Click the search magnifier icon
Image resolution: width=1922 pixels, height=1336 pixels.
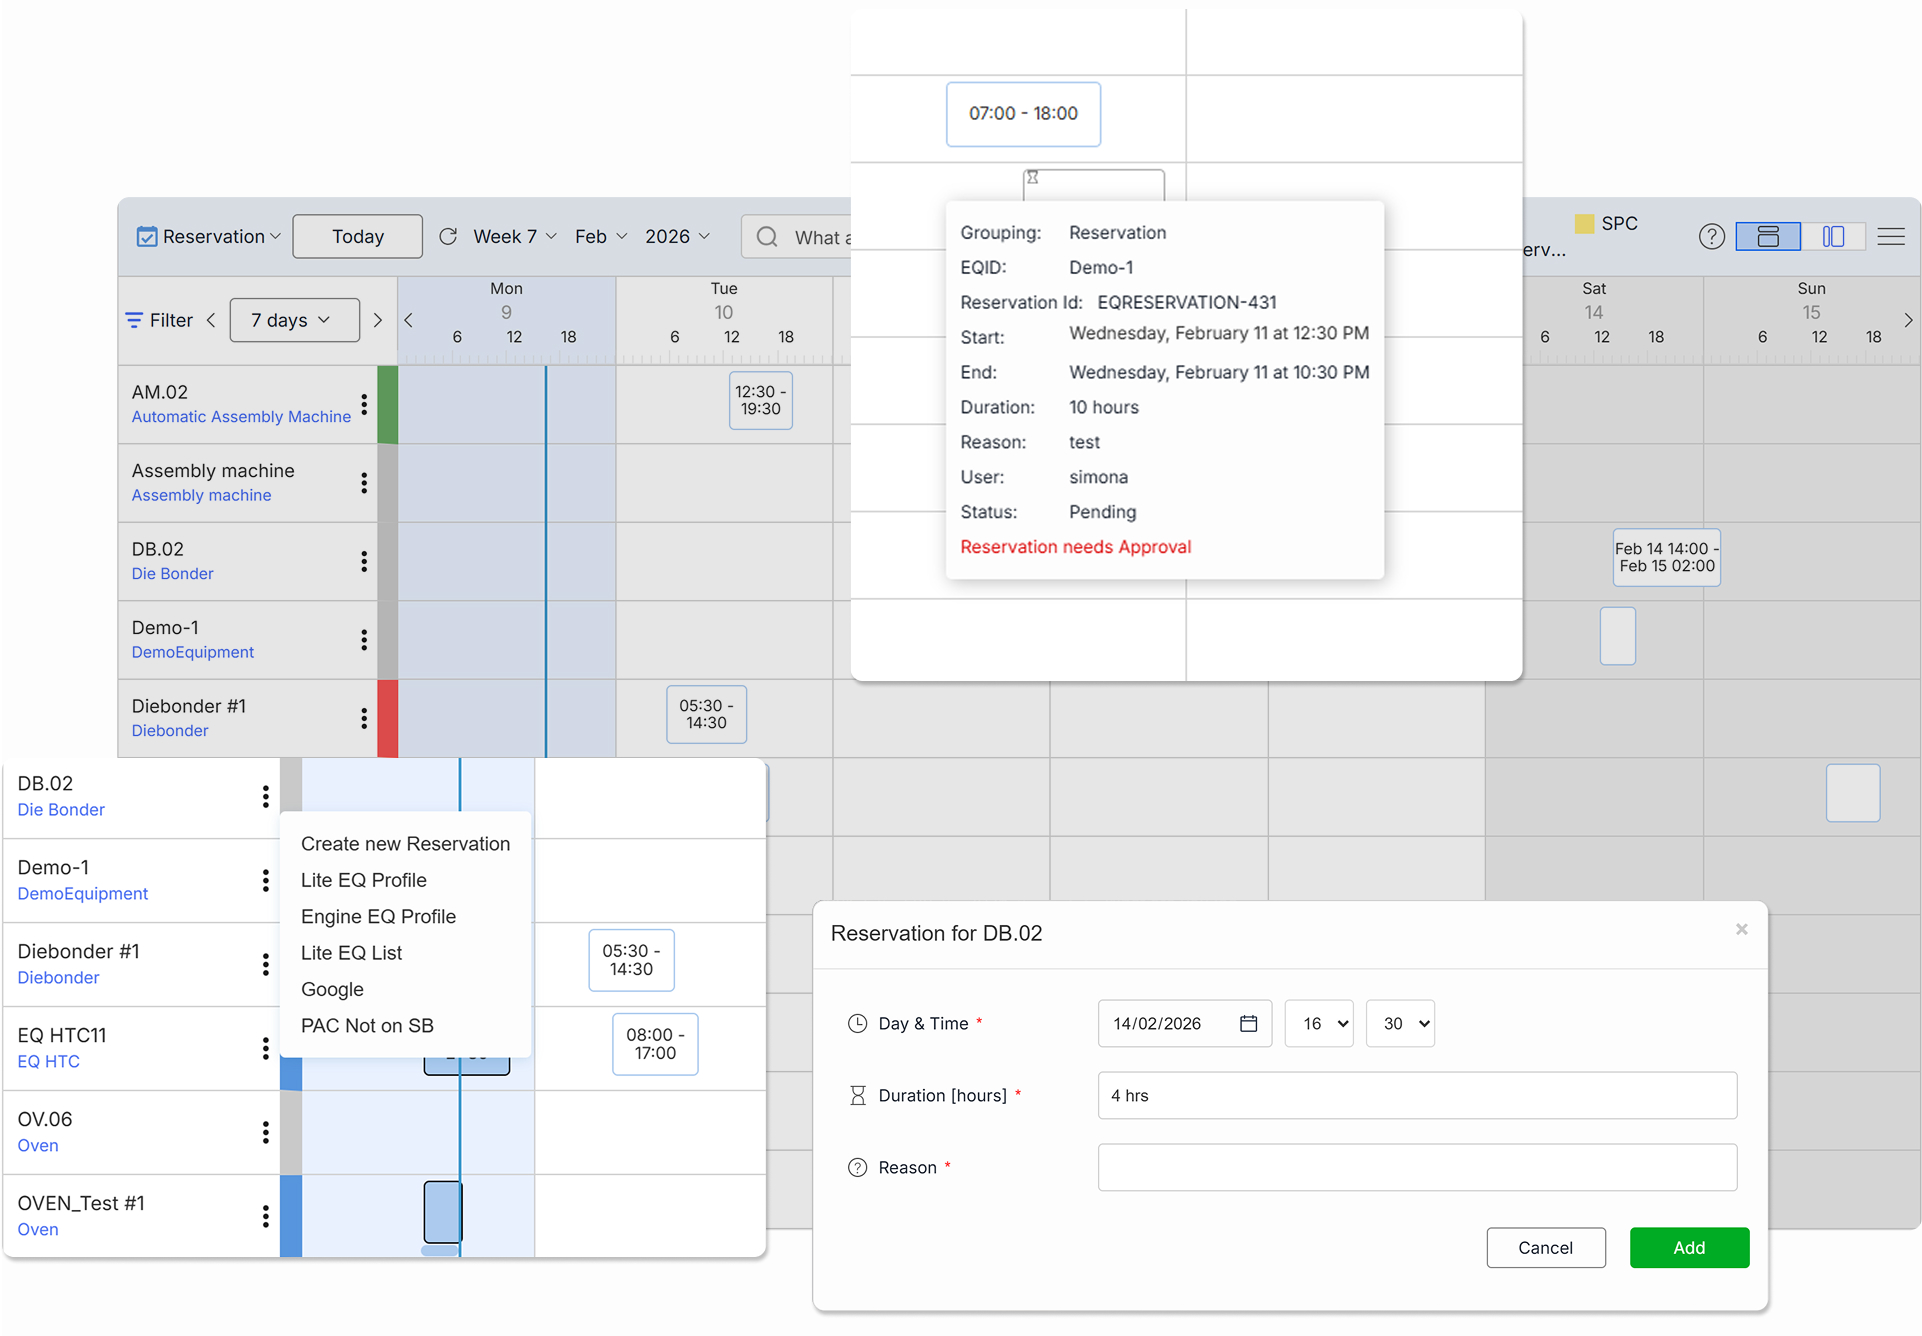point(767,237)
